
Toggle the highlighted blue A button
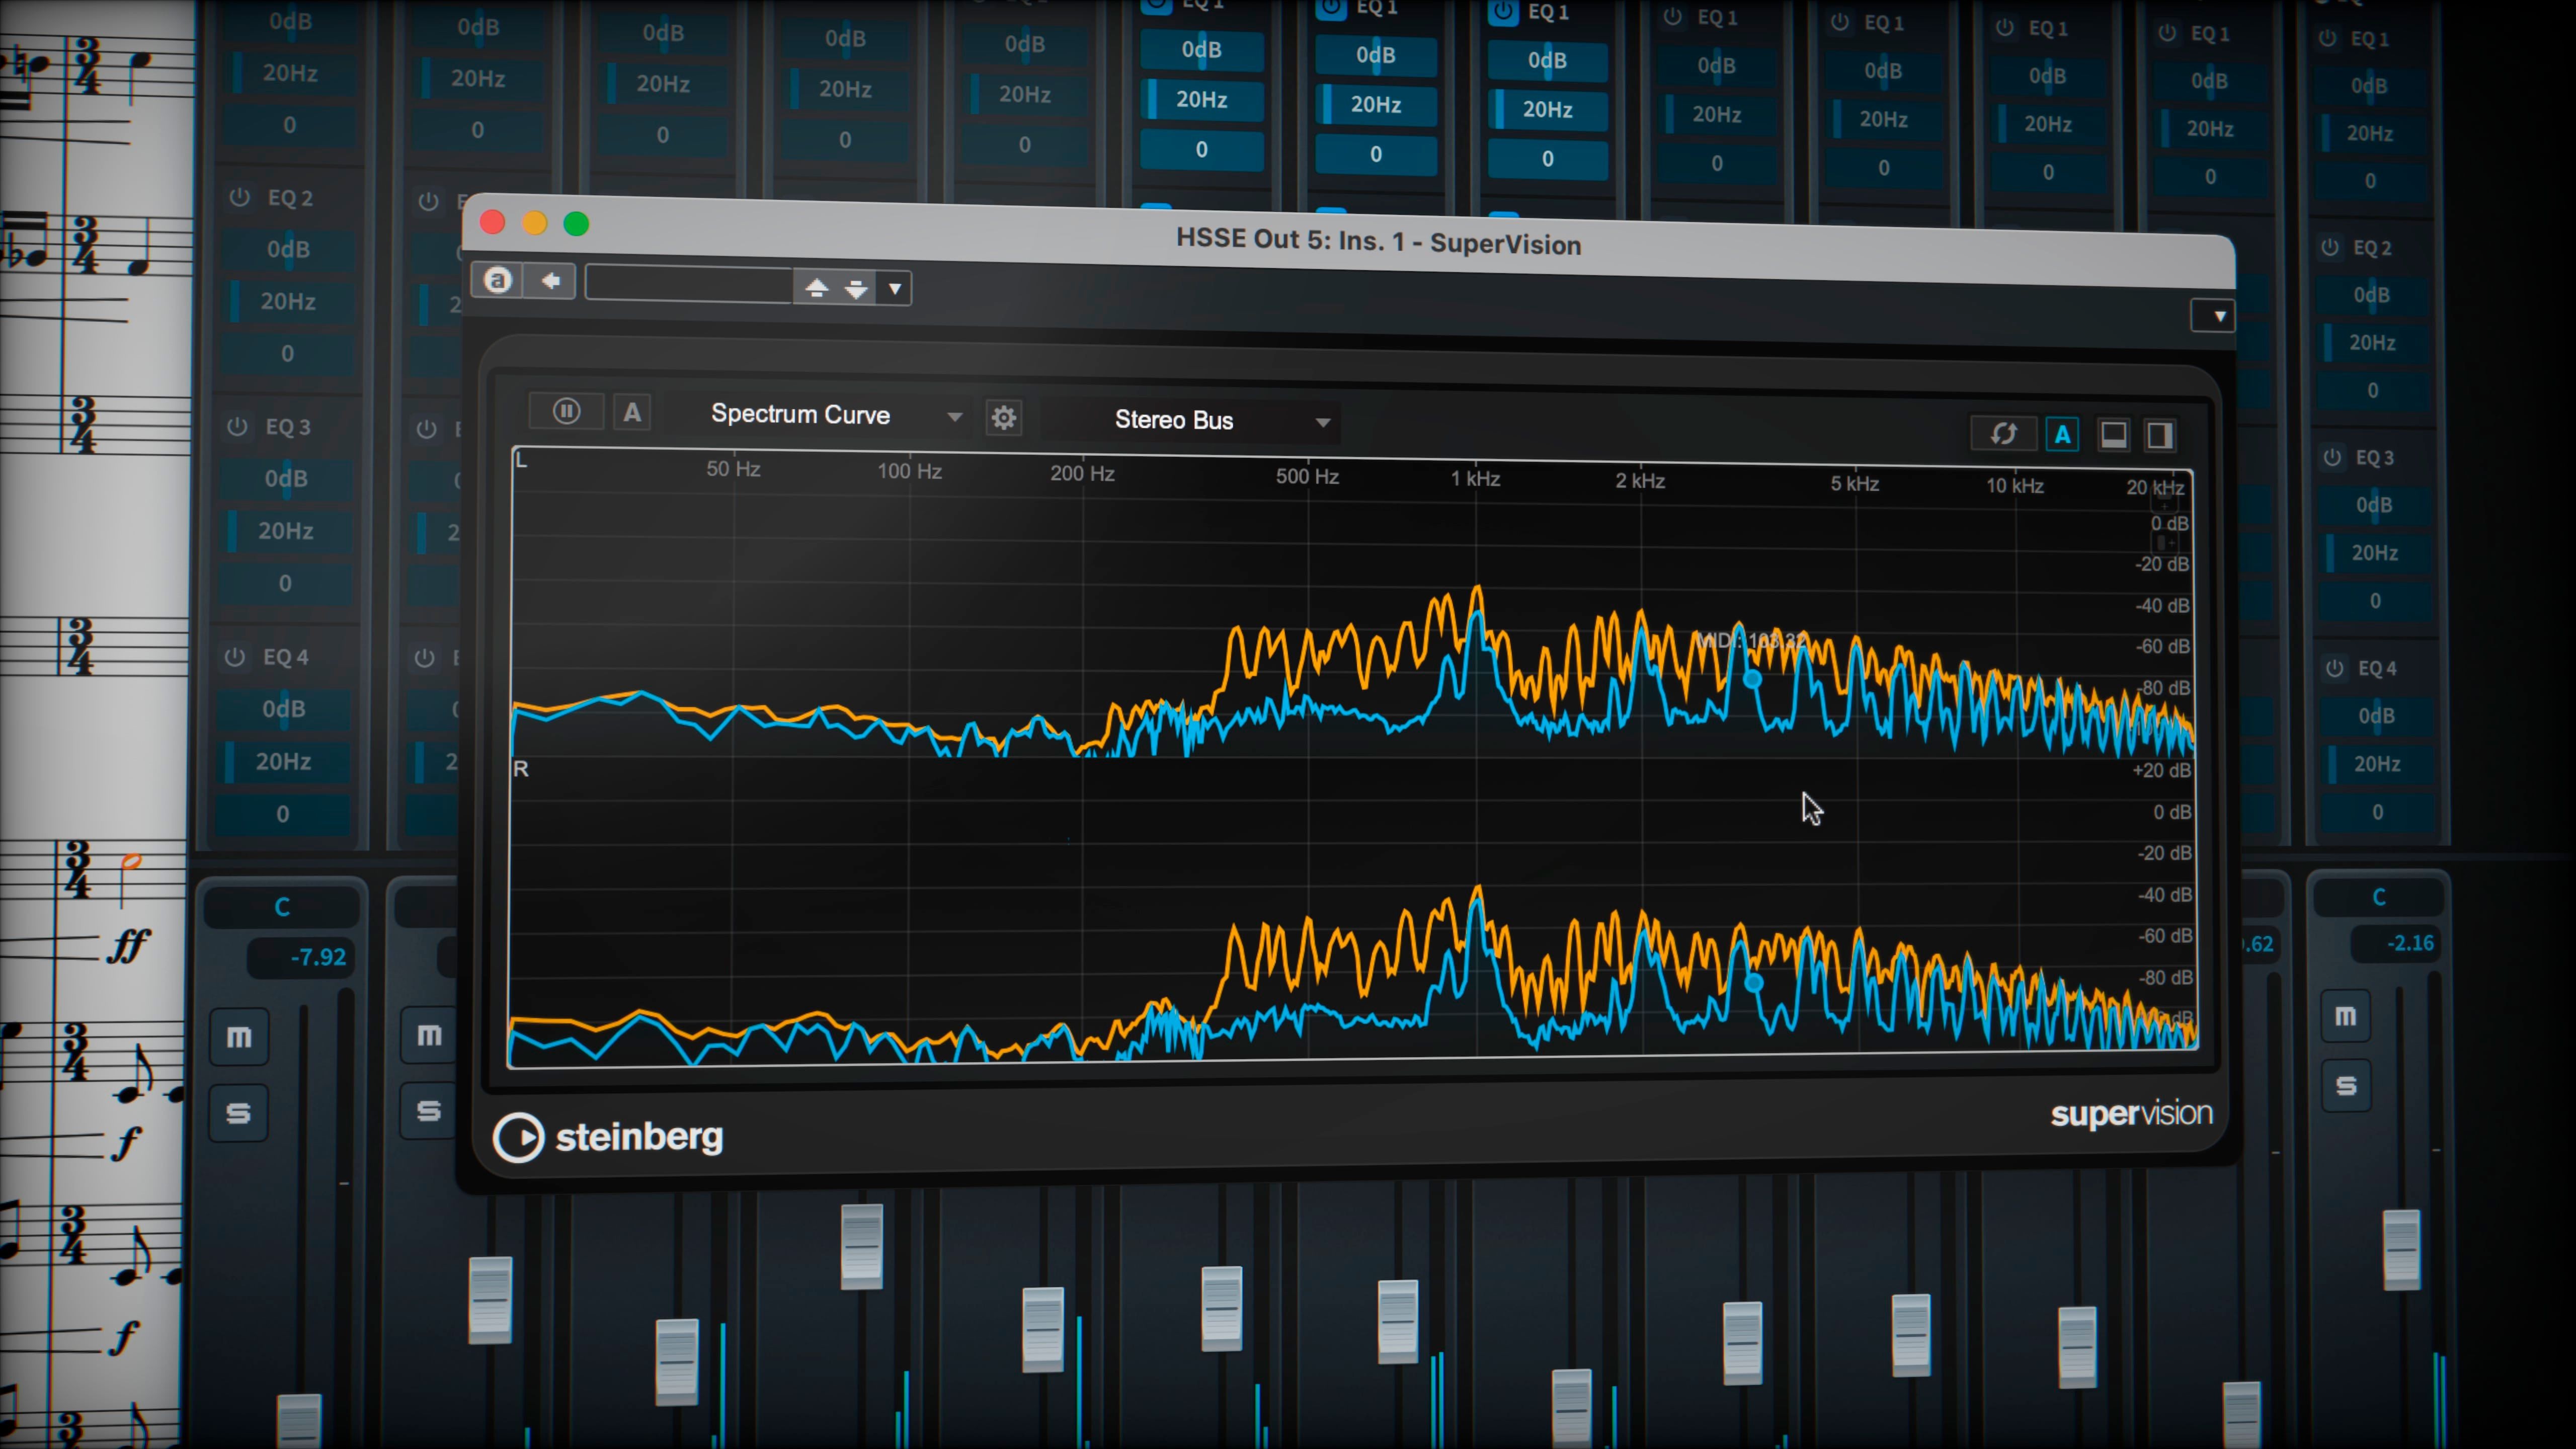click(x=2062, y=435)
